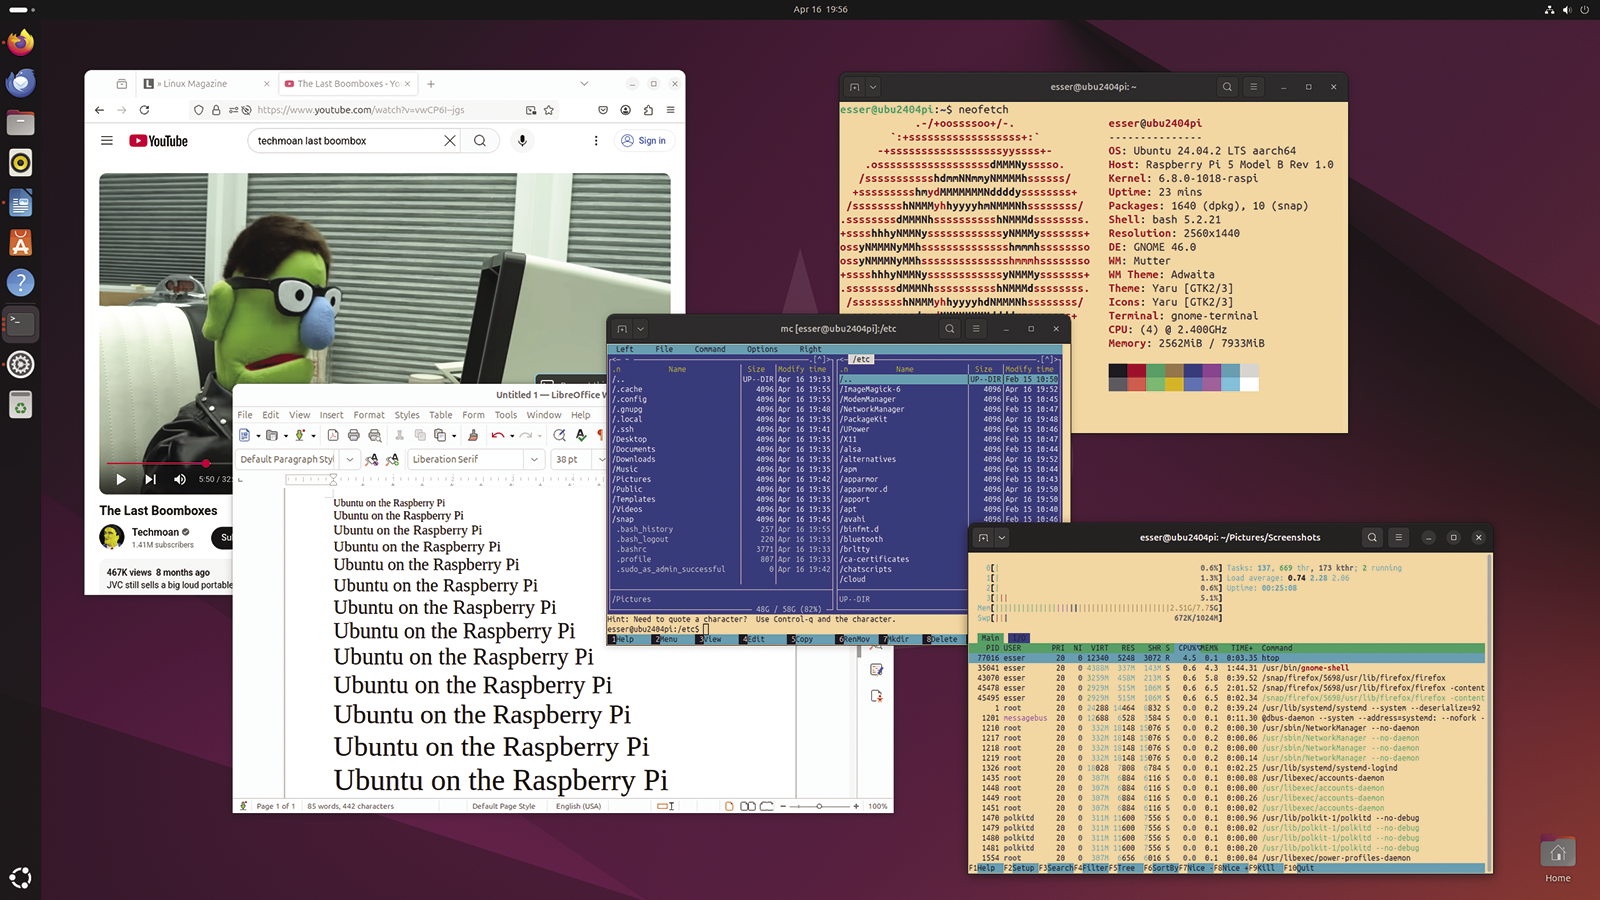The width and height of the screenshot is (1600, 900).
Task: Open Rhythmbox from the Ubuntu dock
Action: pyautogui.click(x=21, y=163)
